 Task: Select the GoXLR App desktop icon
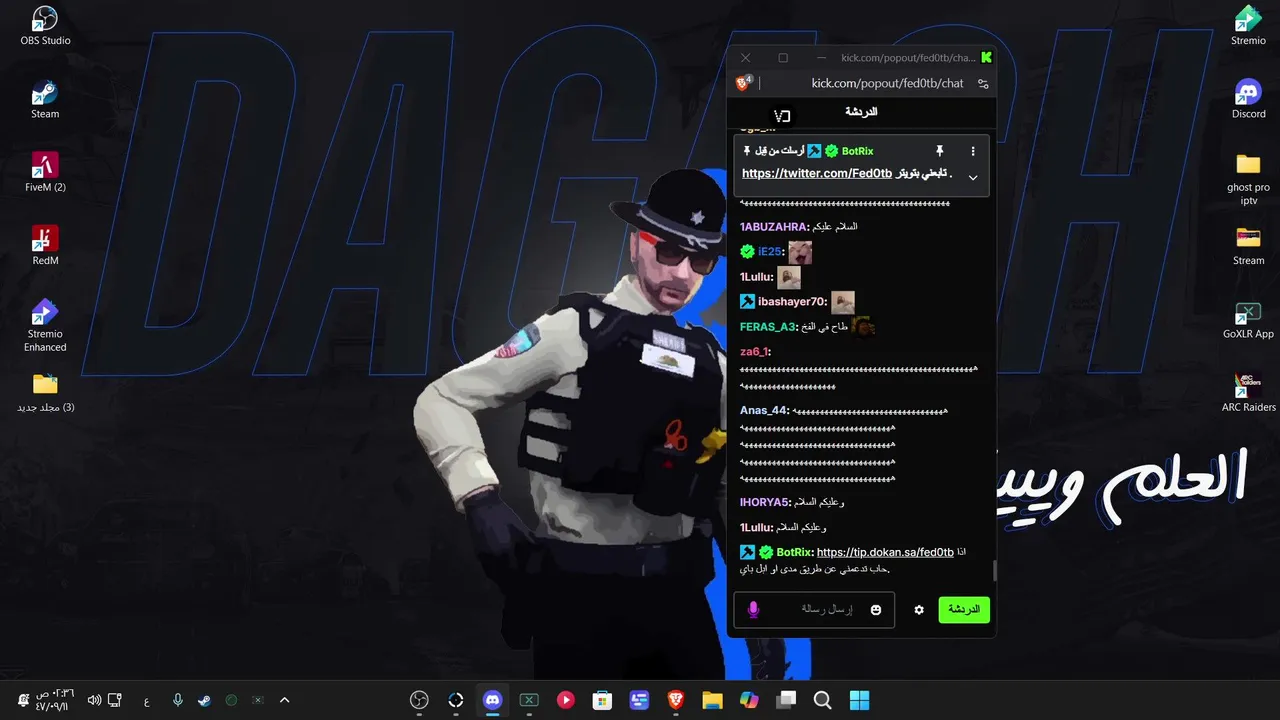[x=1248, y=320]
